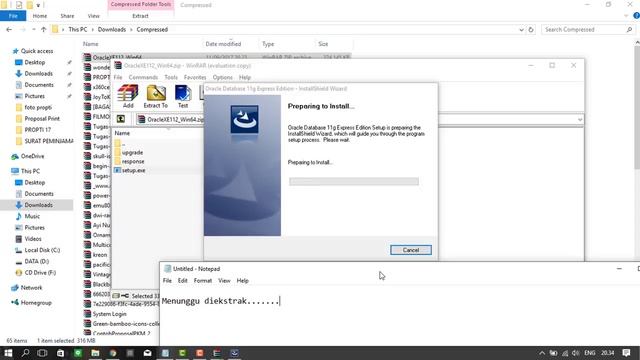The width and height of the screenshot is (640, 360).
Task: Select OneDrive in navigation pane
Action: tap(32, 156)
